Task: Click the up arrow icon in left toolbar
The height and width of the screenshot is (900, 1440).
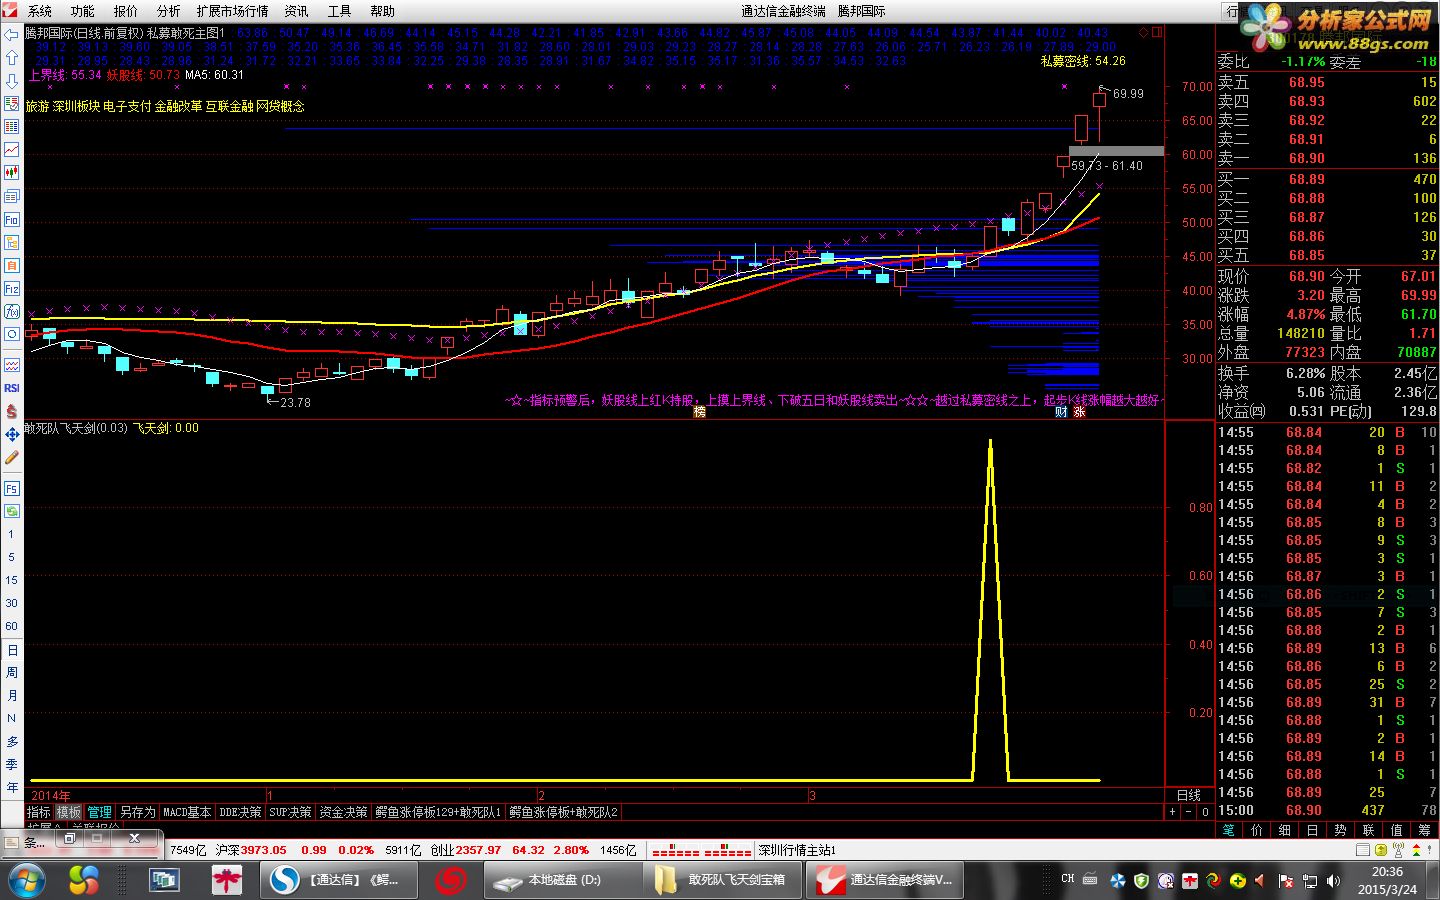Action: coord(12,58)
